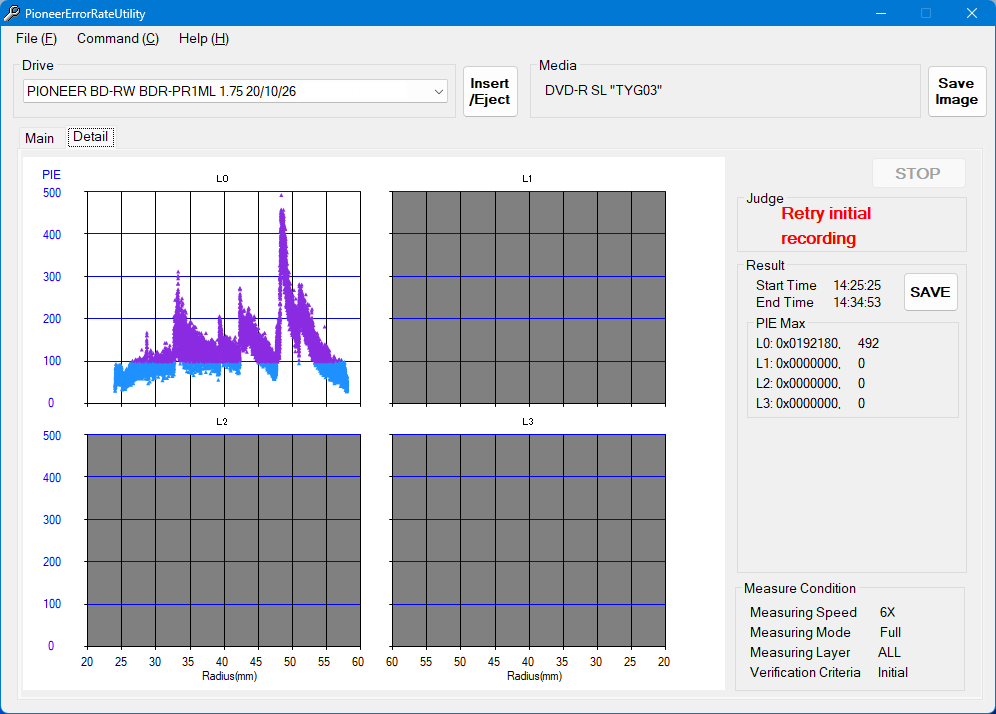The height and width of the screenshot is (714, 996).
Task: Click the L0 PIE Max value 492
Action: click(868, 343)
